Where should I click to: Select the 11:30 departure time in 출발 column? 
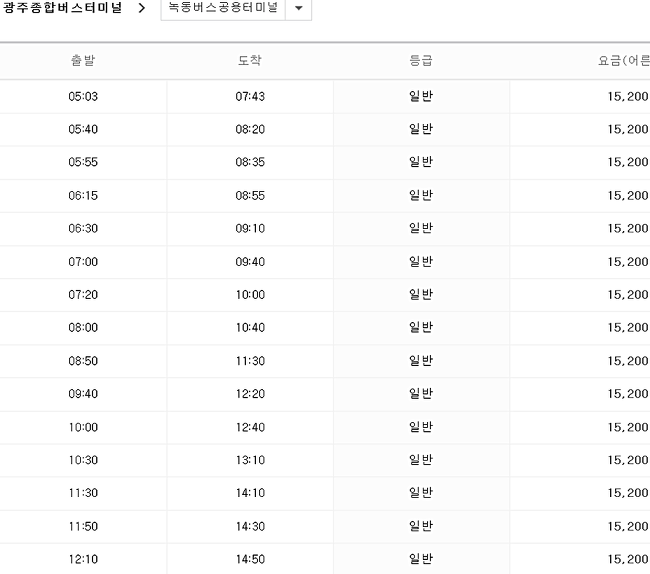pos(83,493)
